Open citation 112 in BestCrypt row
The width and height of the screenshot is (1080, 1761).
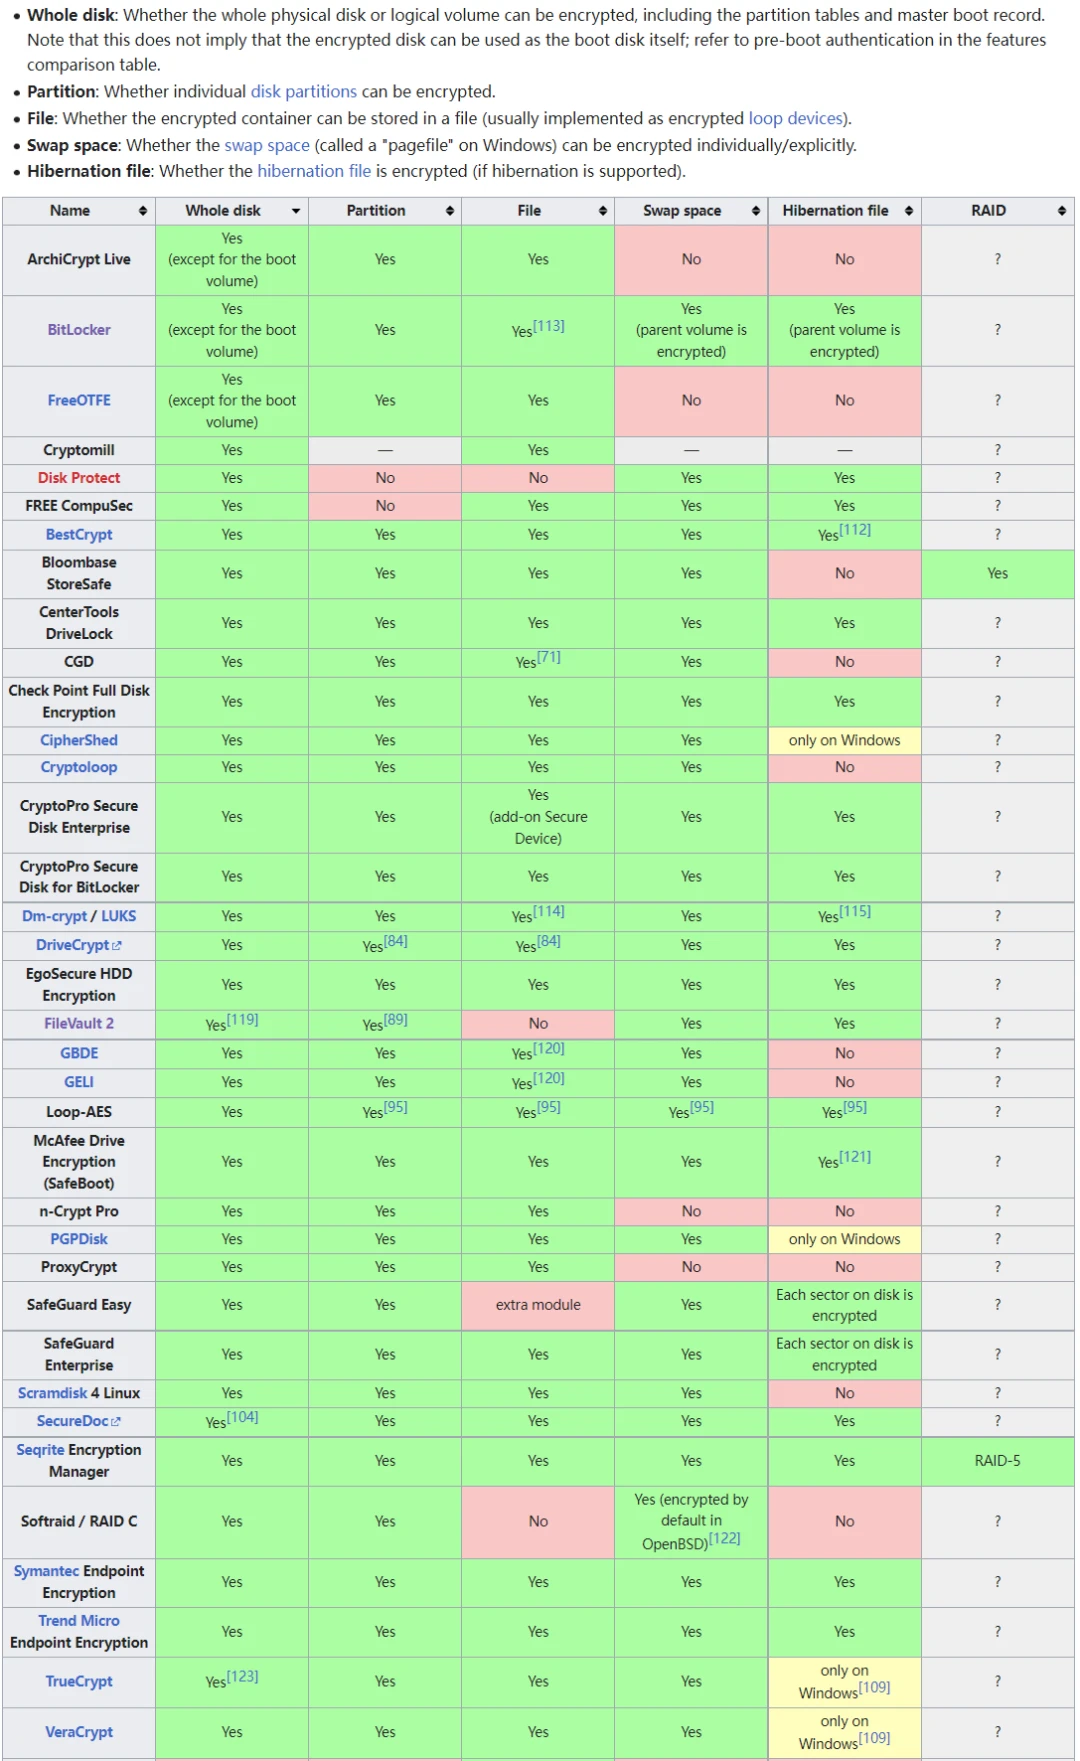click(x=855, y=530)
